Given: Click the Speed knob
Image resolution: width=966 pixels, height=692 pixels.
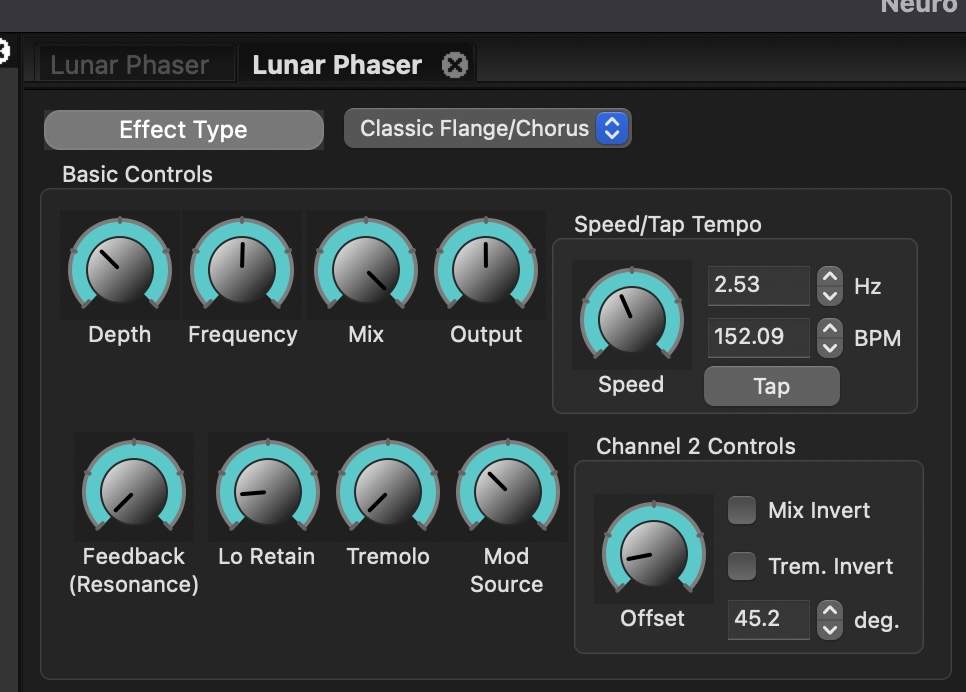Looking at the screenshot, I should 631,315.
